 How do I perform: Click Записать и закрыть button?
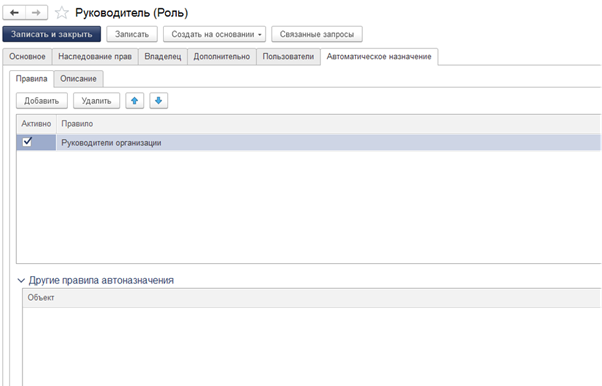pos(51,34)
